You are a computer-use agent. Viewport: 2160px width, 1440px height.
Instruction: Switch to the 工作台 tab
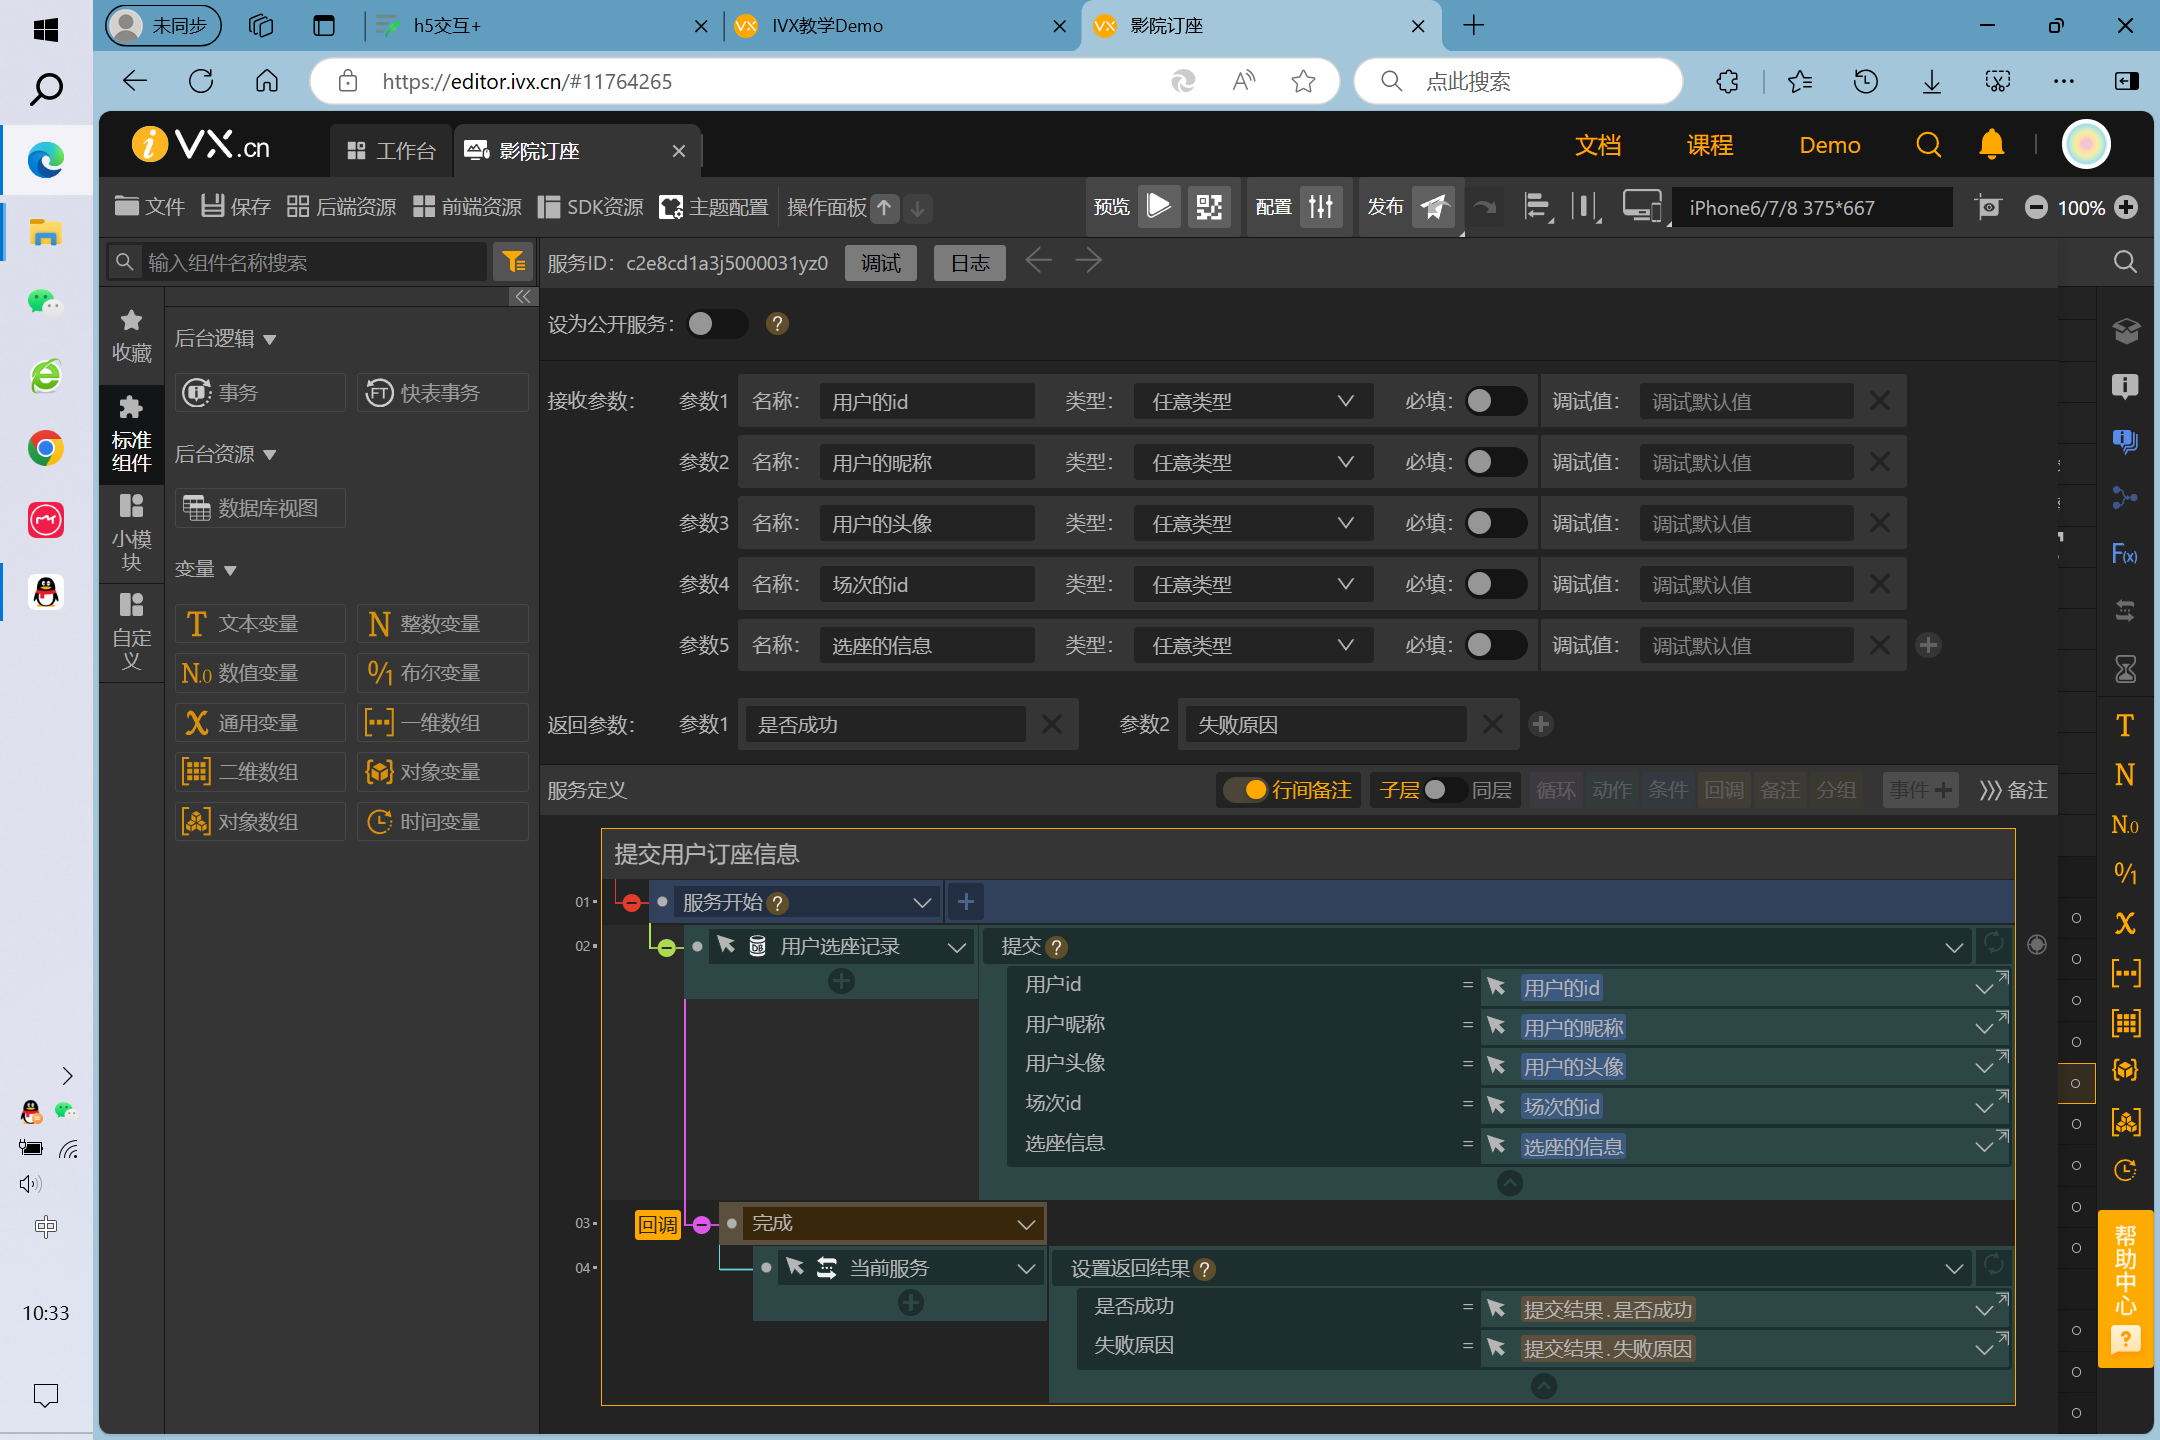(x=391, y=151)
